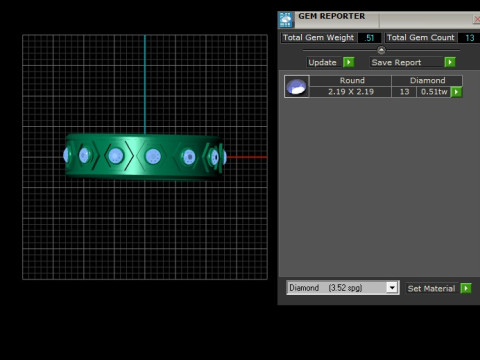This screenshot has width=480, height=360.
Task: Click the material dropdown arrow
Action: pyautogui.click(x=392, y=288)
